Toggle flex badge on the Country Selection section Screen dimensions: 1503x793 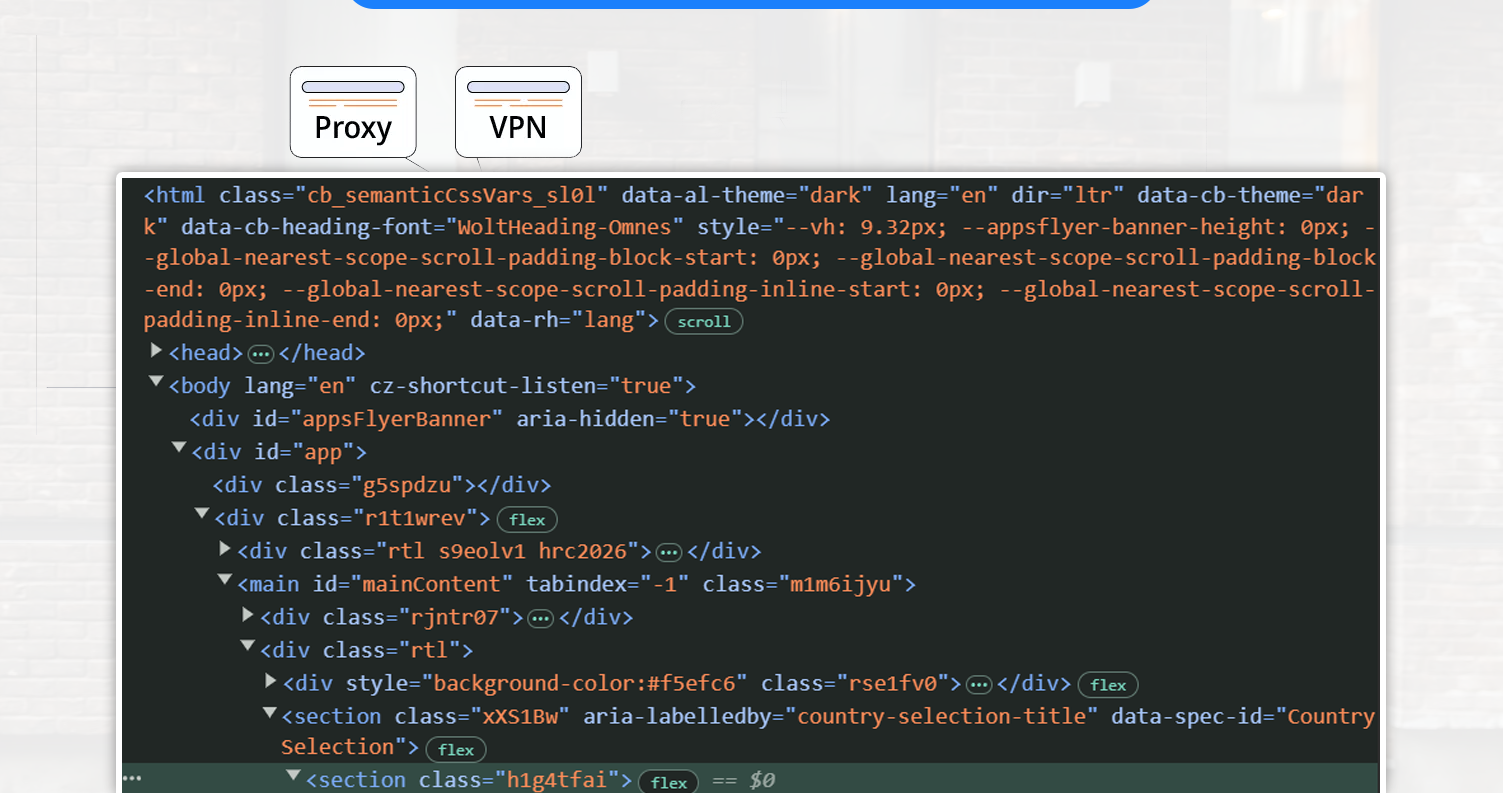click(456, 749)
